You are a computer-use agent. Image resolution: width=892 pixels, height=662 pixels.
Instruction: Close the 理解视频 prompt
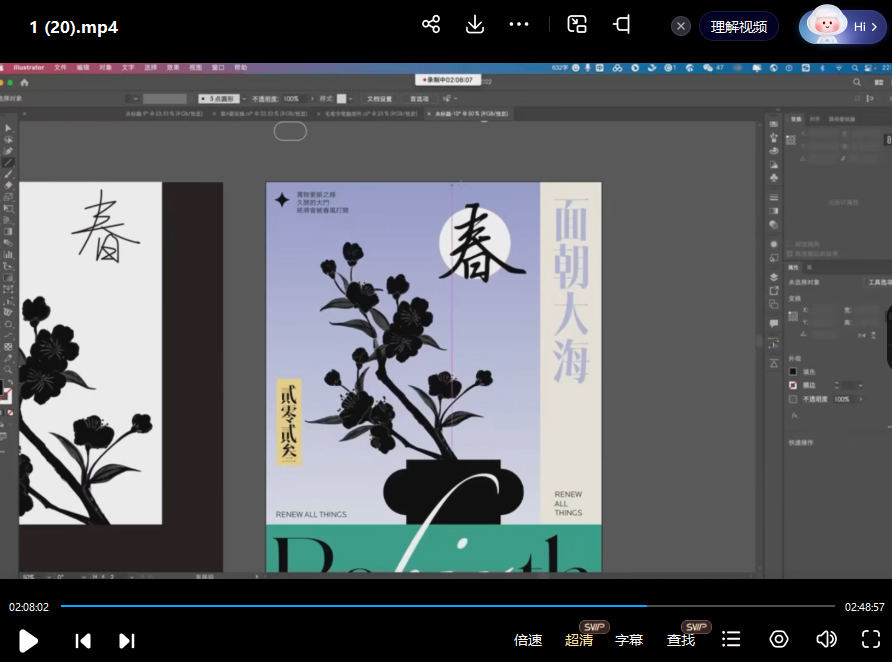681,26
